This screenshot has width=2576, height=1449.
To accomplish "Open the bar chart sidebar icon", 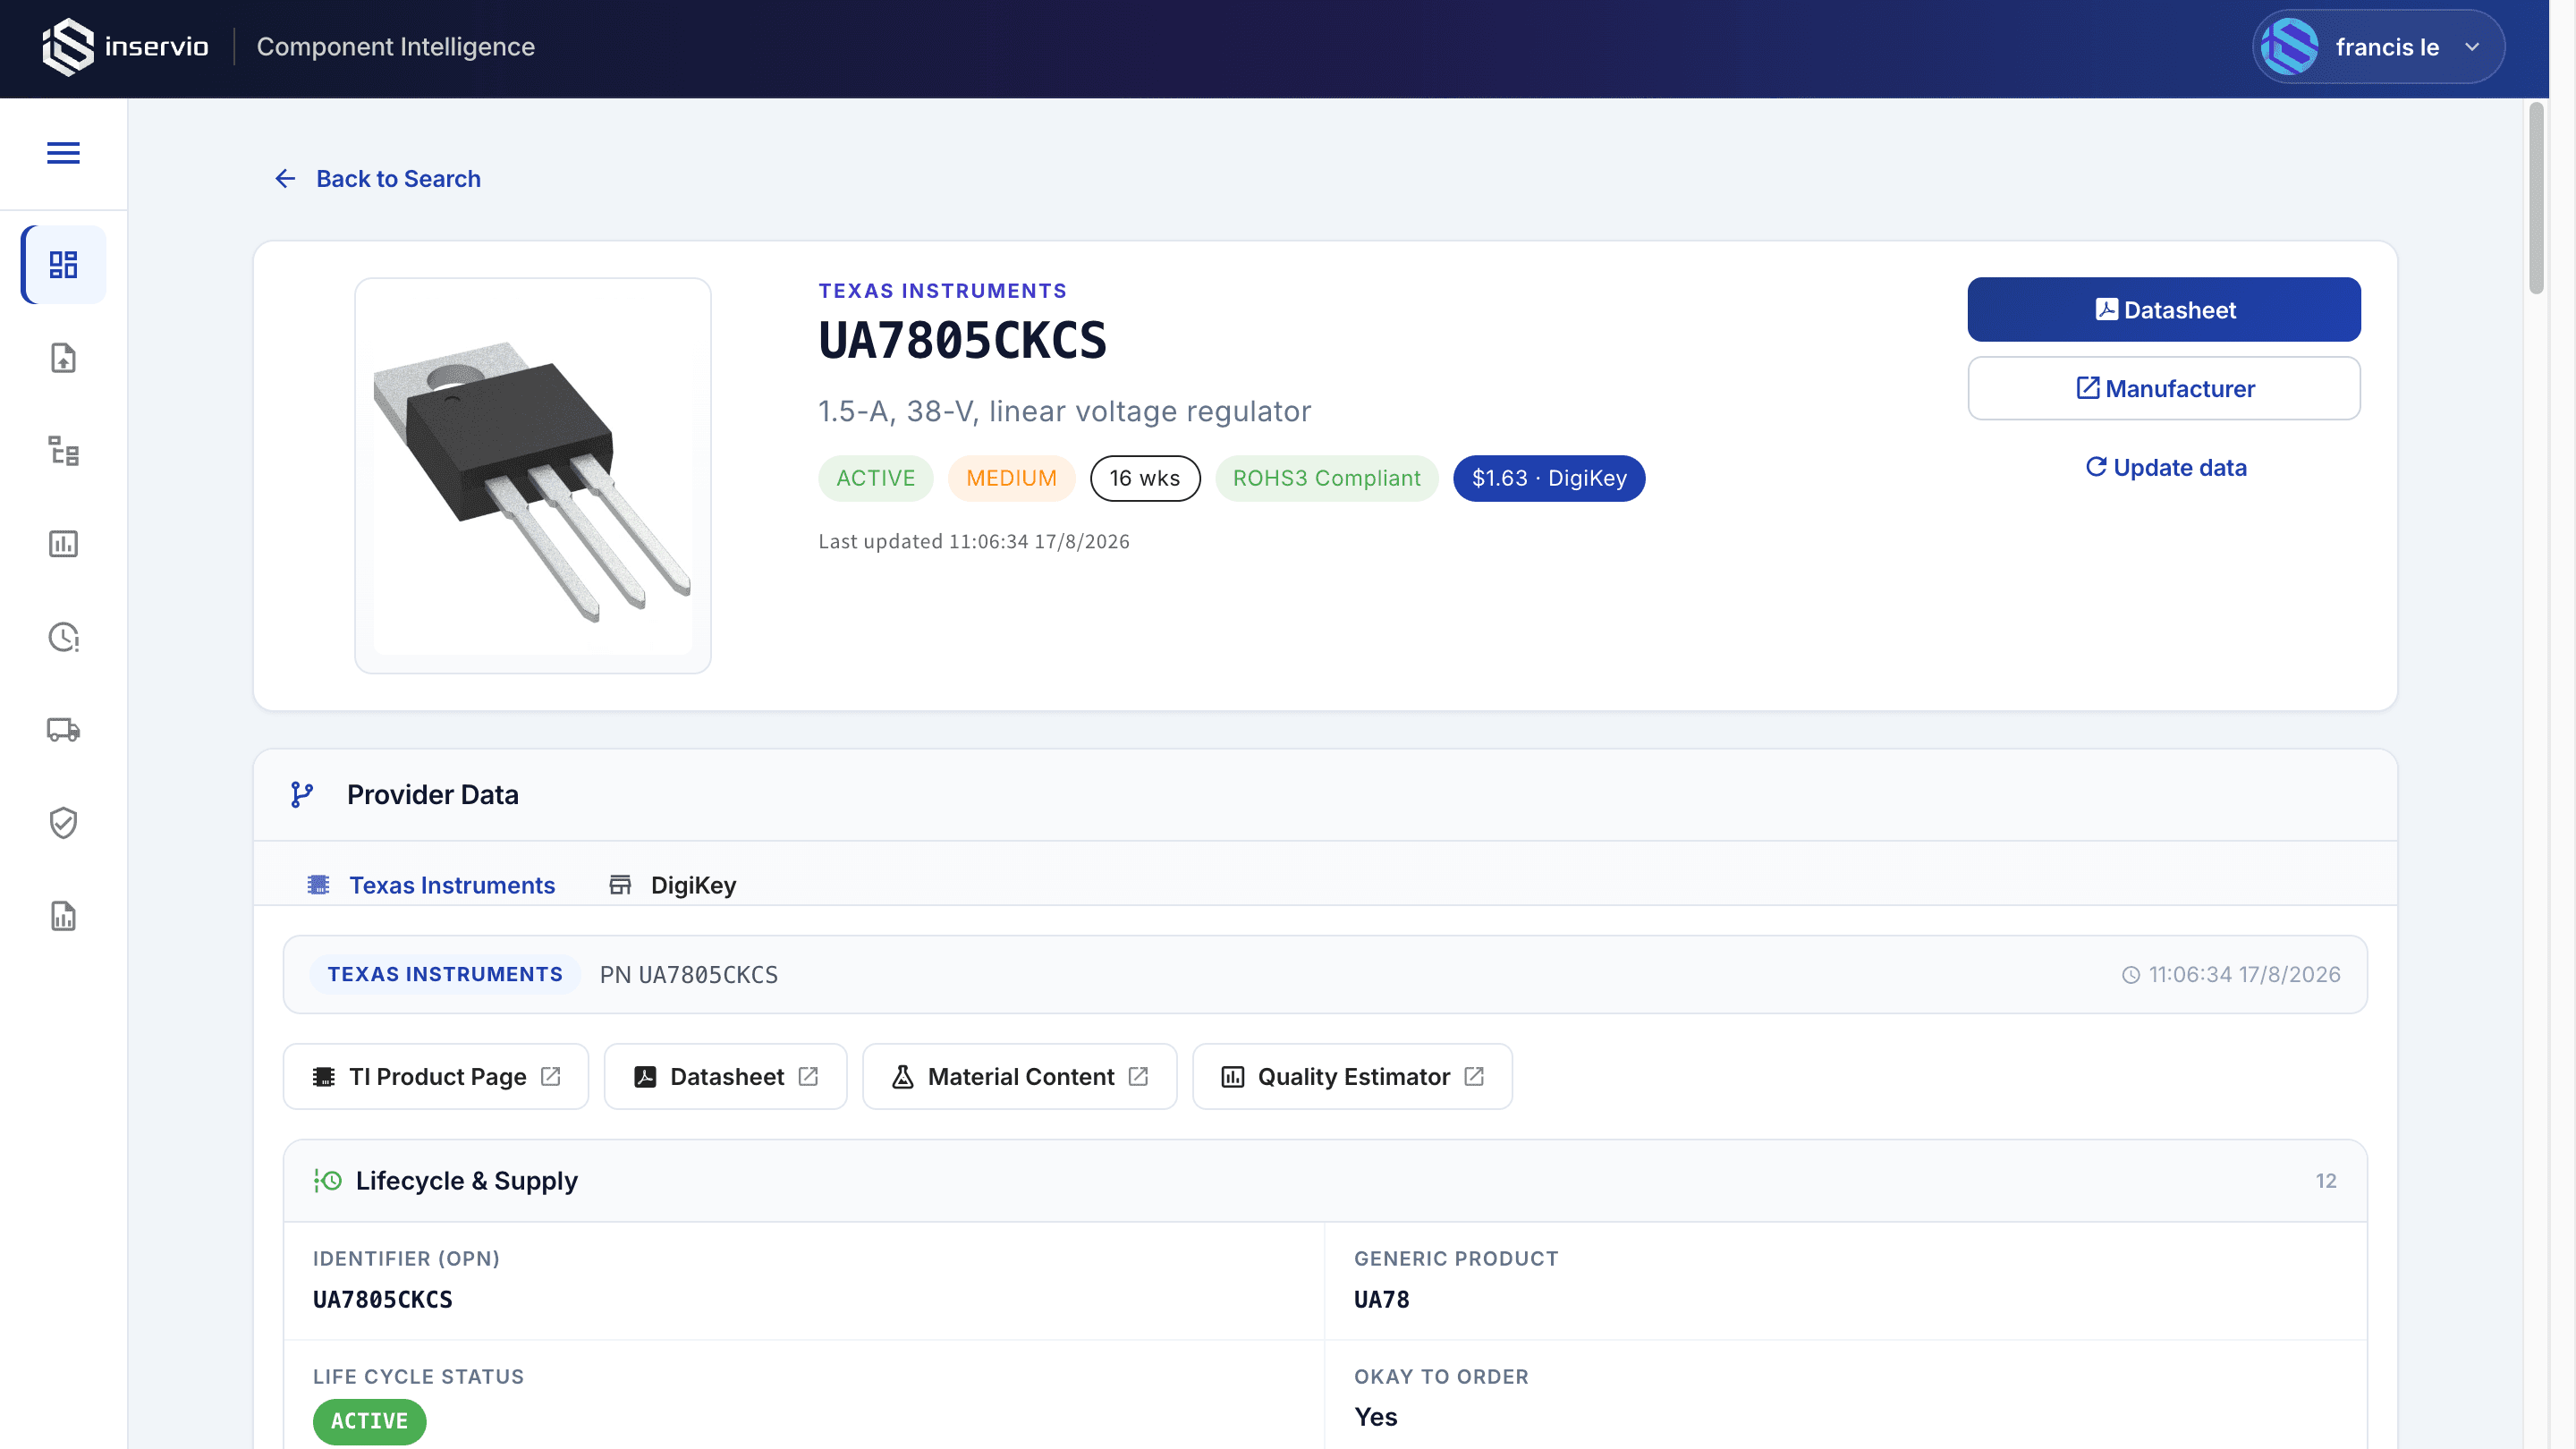I will click(63, 544).
